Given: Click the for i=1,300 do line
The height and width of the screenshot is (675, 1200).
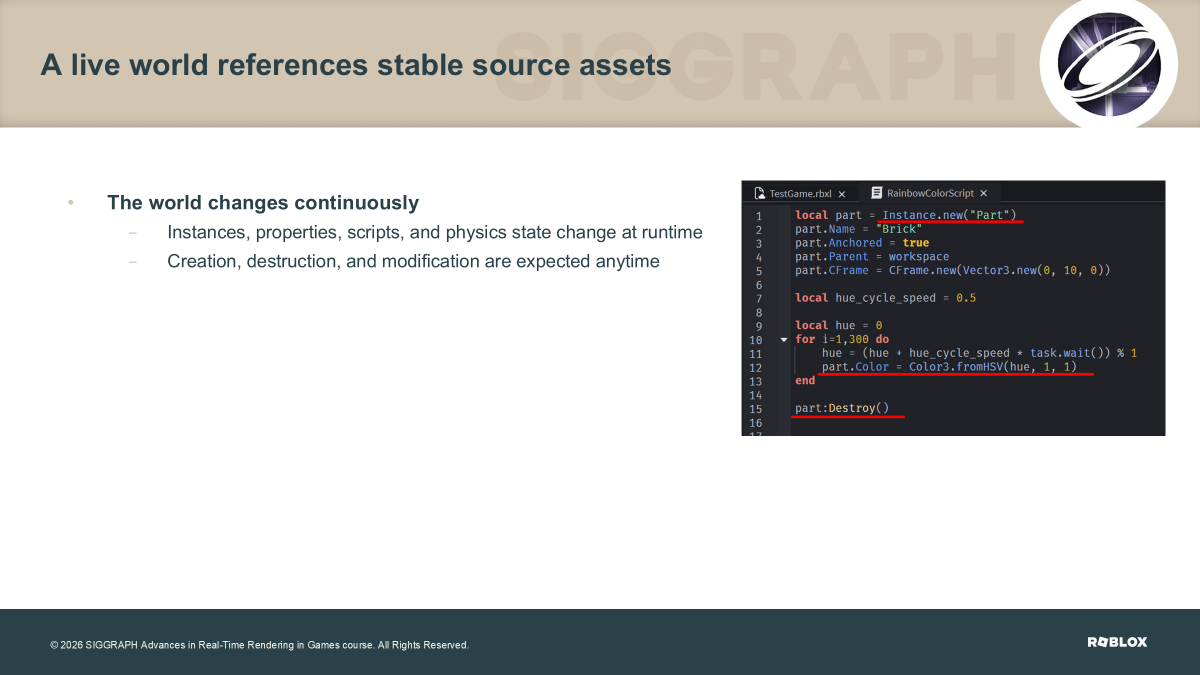Looking at the screenshot, I should click(842, 340).
